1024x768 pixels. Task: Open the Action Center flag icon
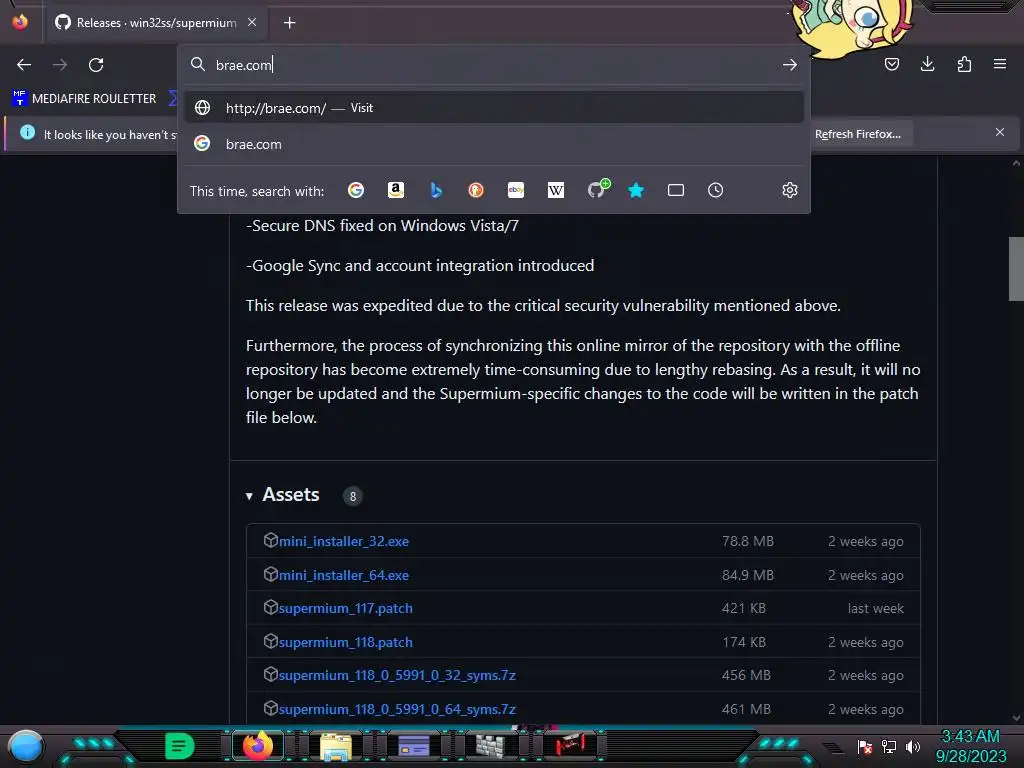(x=865, y=746)
